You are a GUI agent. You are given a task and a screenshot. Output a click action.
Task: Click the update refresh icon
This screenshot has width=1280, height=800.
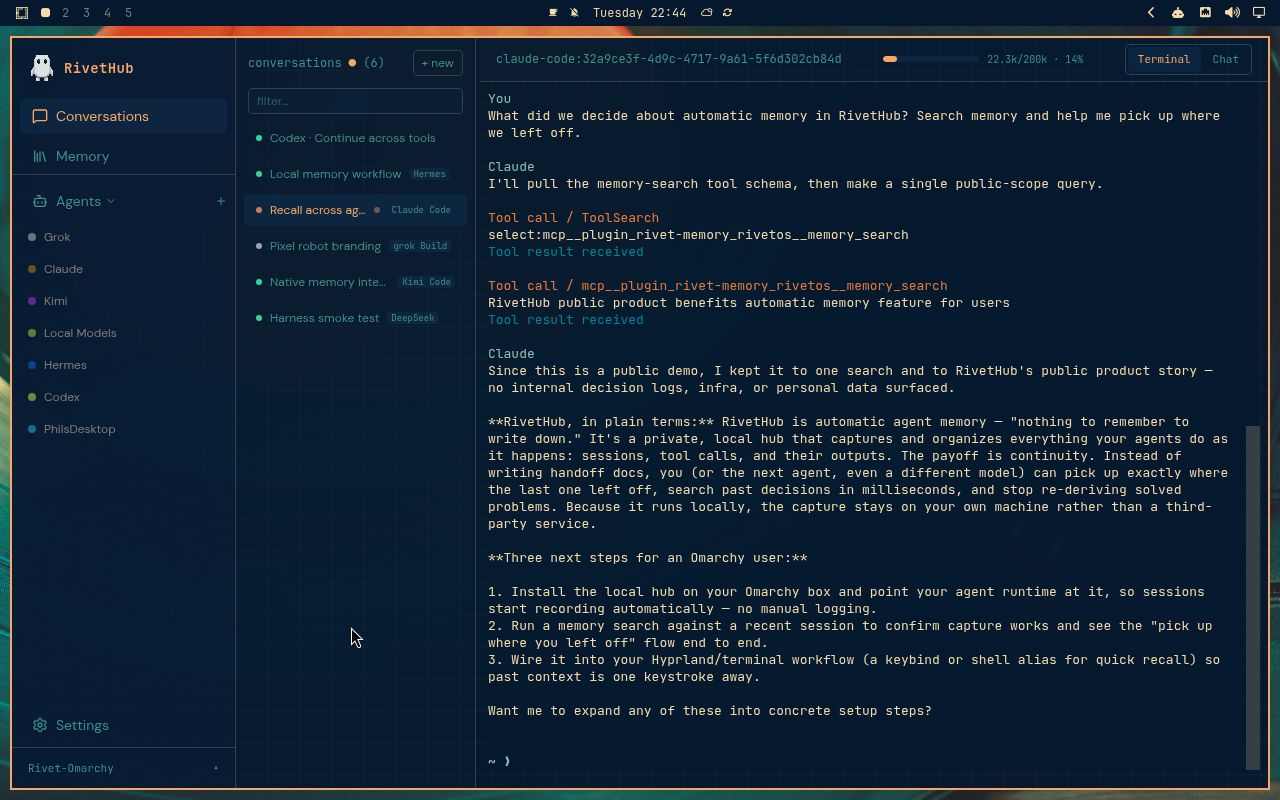727,13
